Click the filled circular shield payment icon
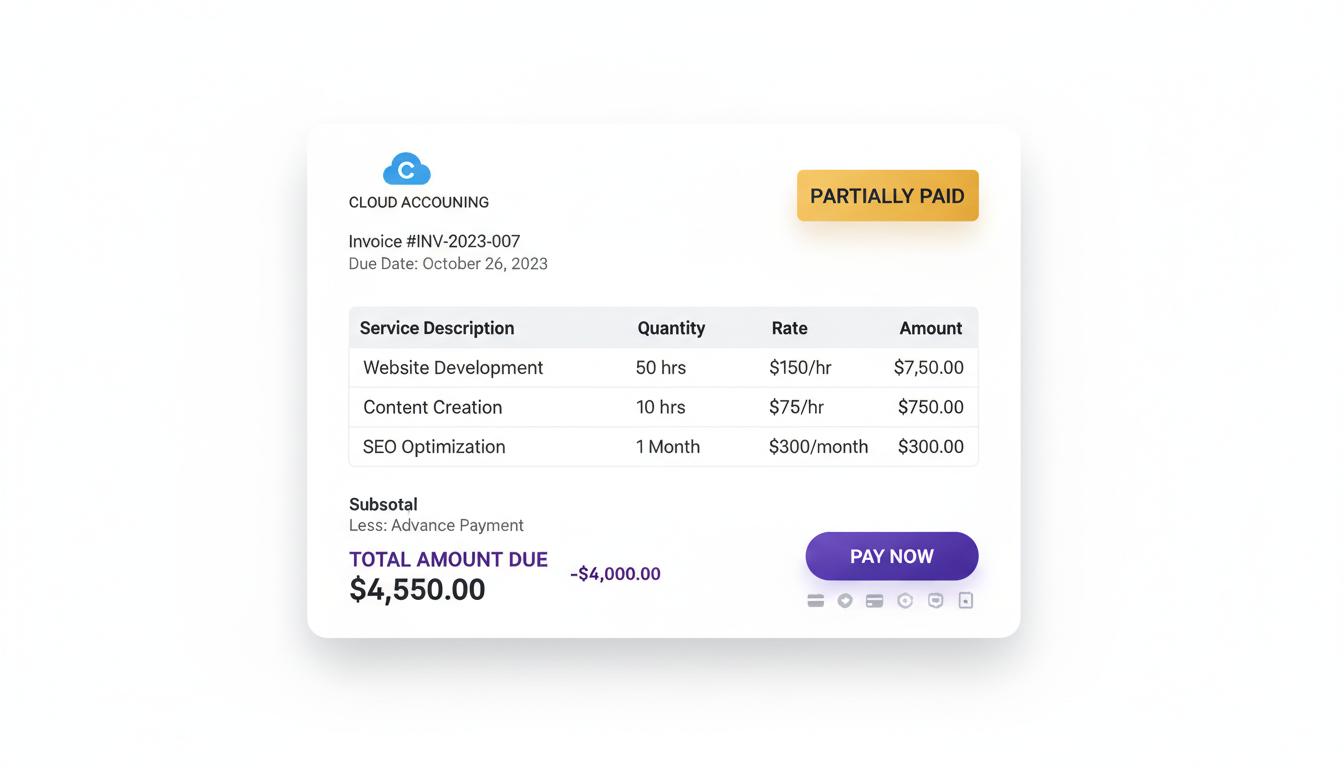This screenshot has height=768, width=1344. [845, 601]
